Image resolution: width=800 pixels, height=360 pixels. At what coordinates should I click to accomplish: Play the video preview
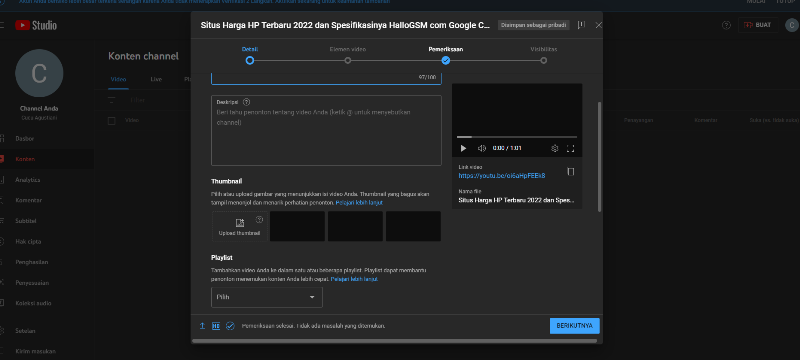tap(463, 148)
